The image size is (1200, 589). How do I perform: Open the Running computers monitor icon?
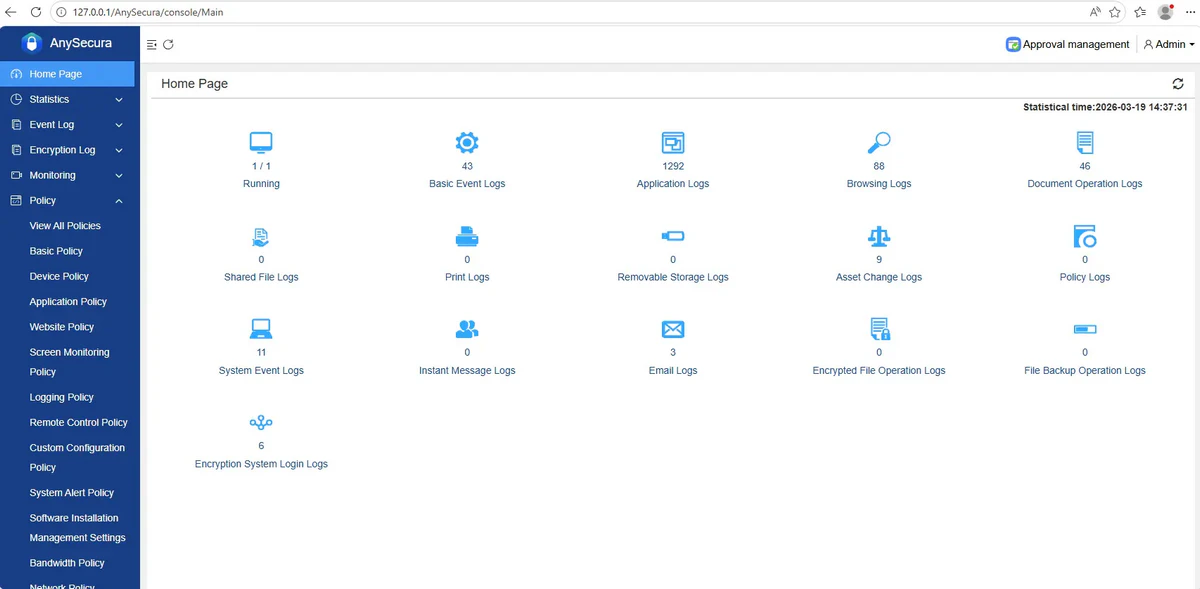click(x=261, y=142)
